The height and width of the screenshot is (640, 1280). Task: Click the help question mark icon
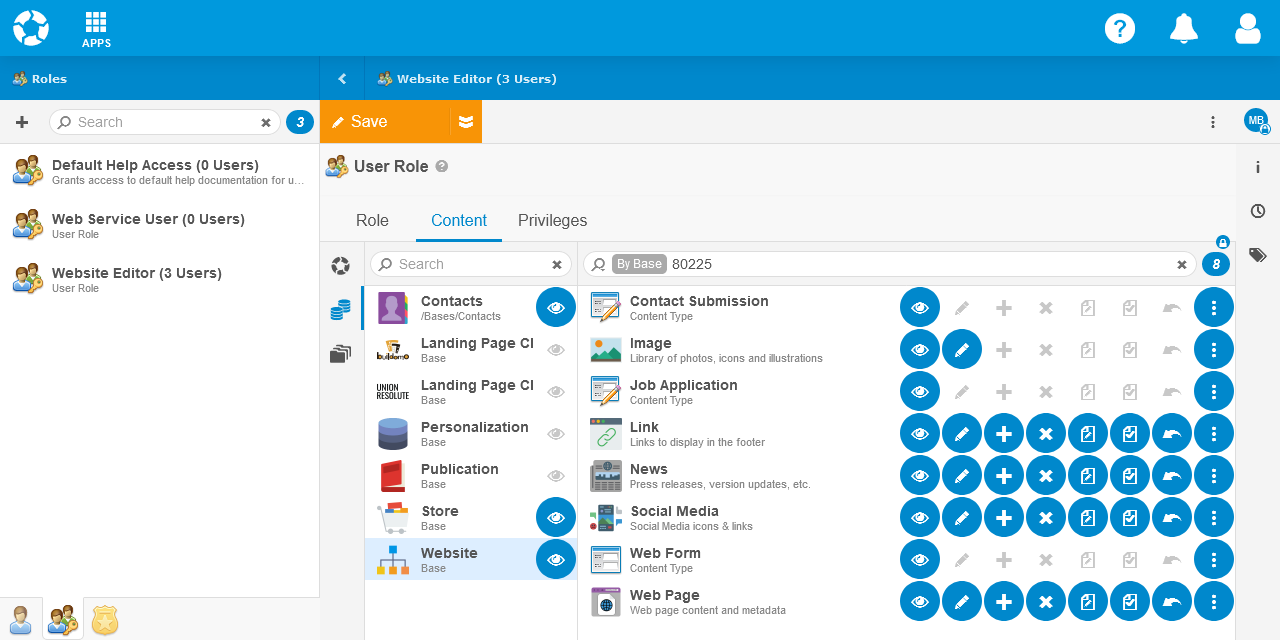[x=1120, y=28]
